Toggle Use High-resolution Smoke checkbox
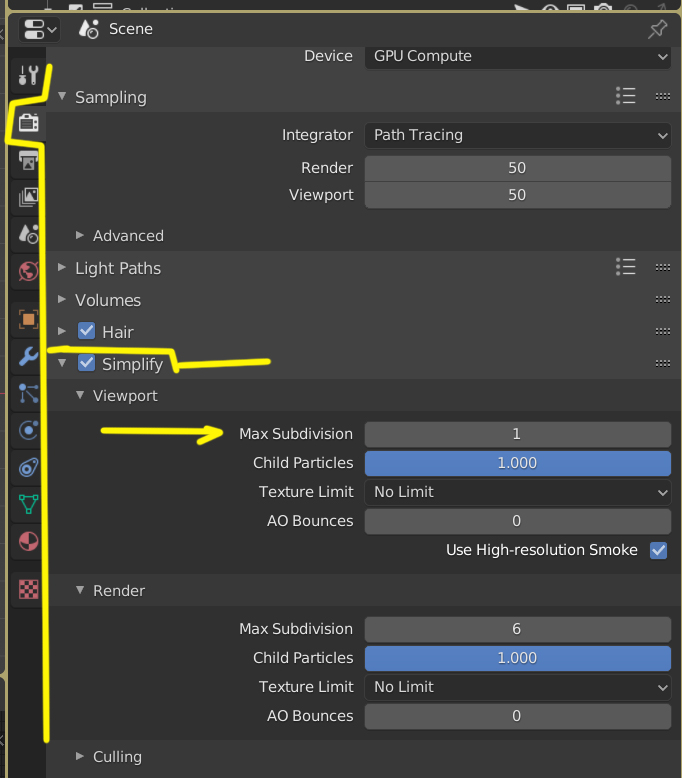 [x=658, y=550]
